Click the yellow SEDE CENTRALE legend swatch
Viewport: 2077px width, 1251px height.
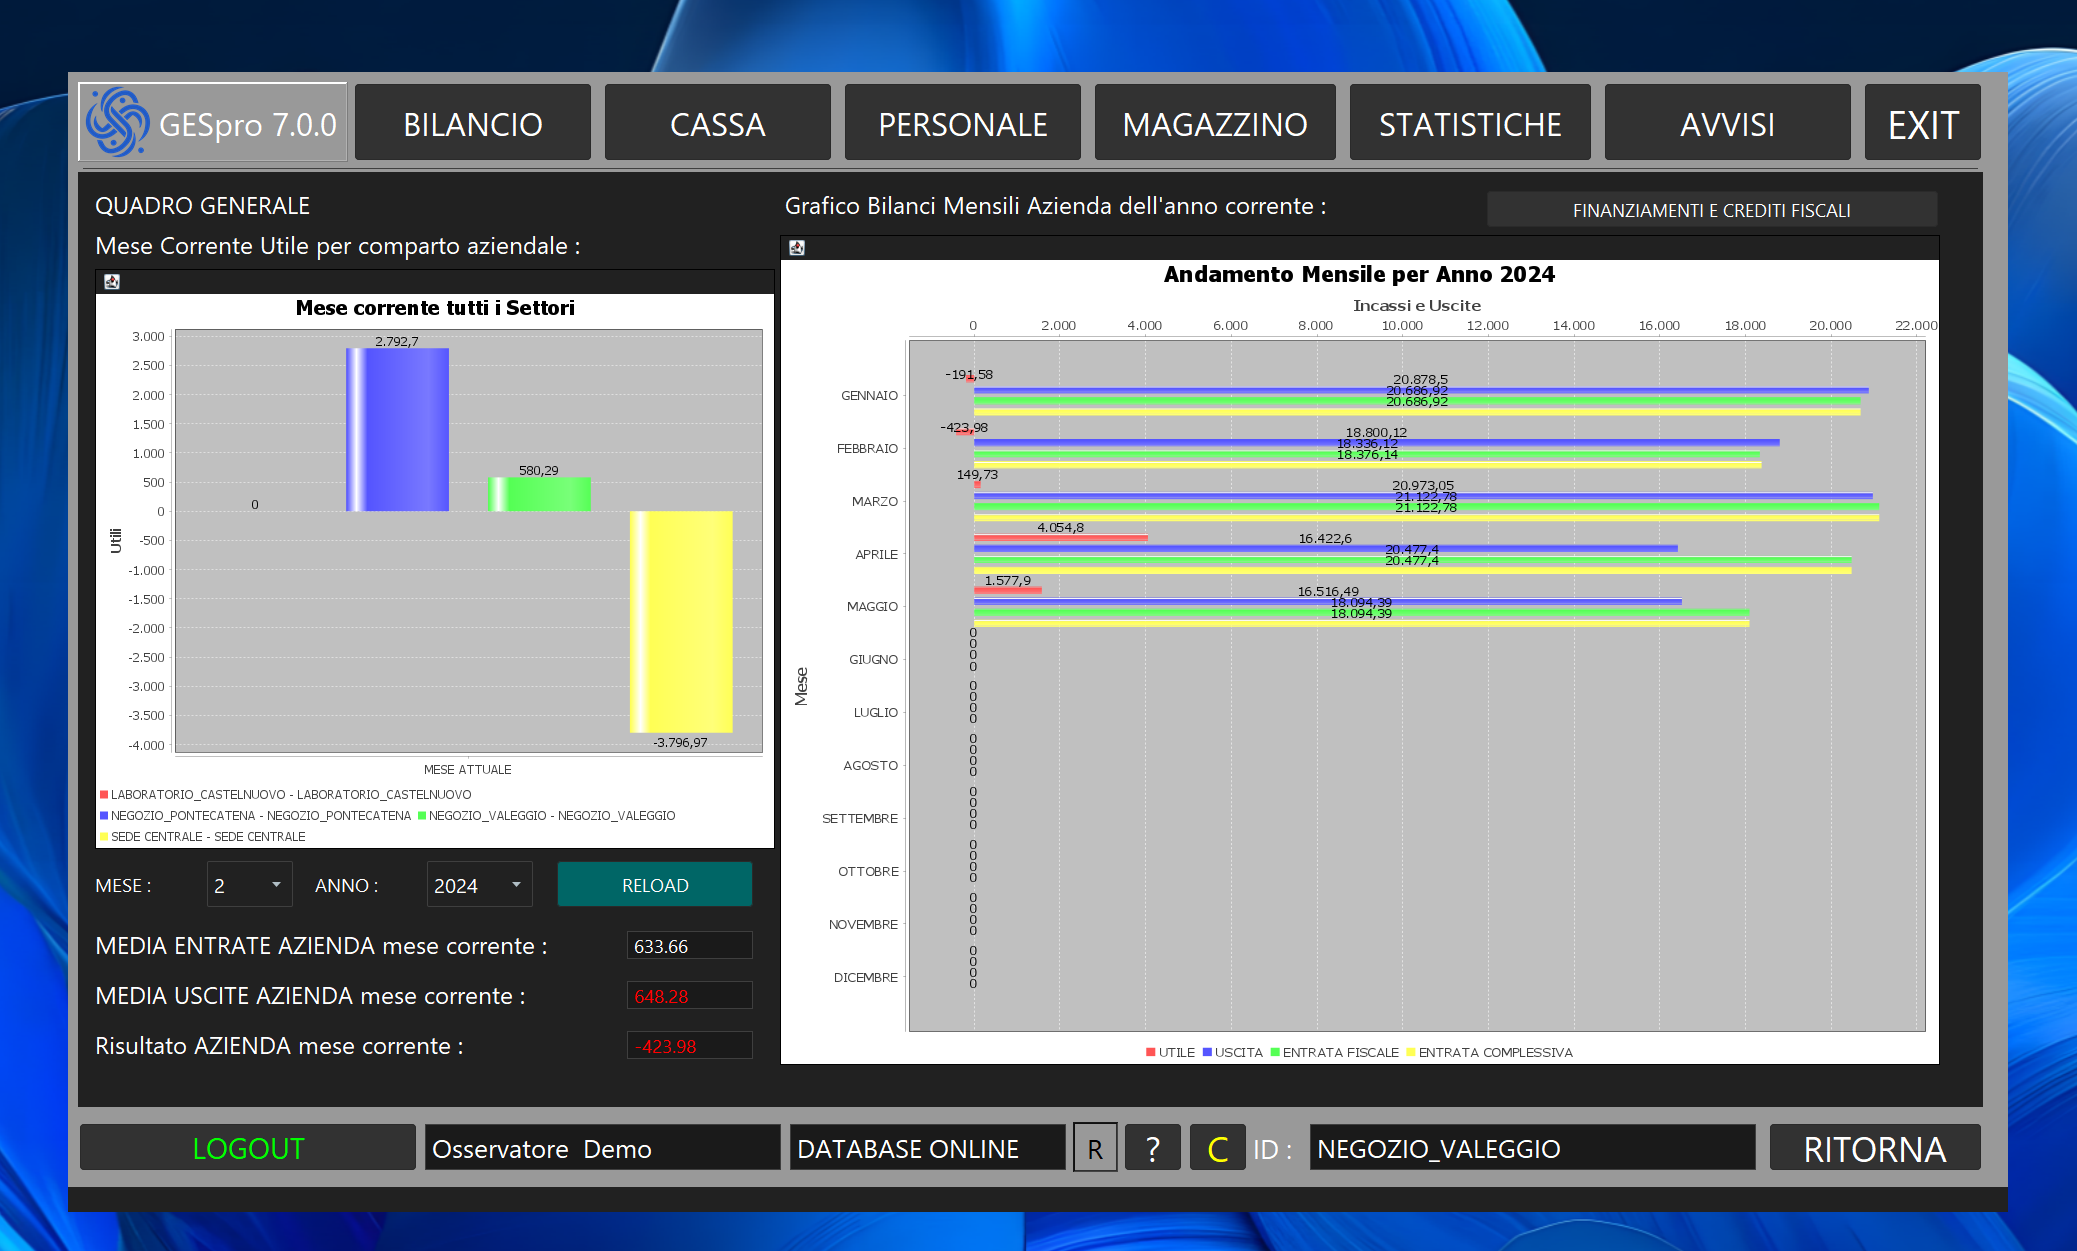104,837
